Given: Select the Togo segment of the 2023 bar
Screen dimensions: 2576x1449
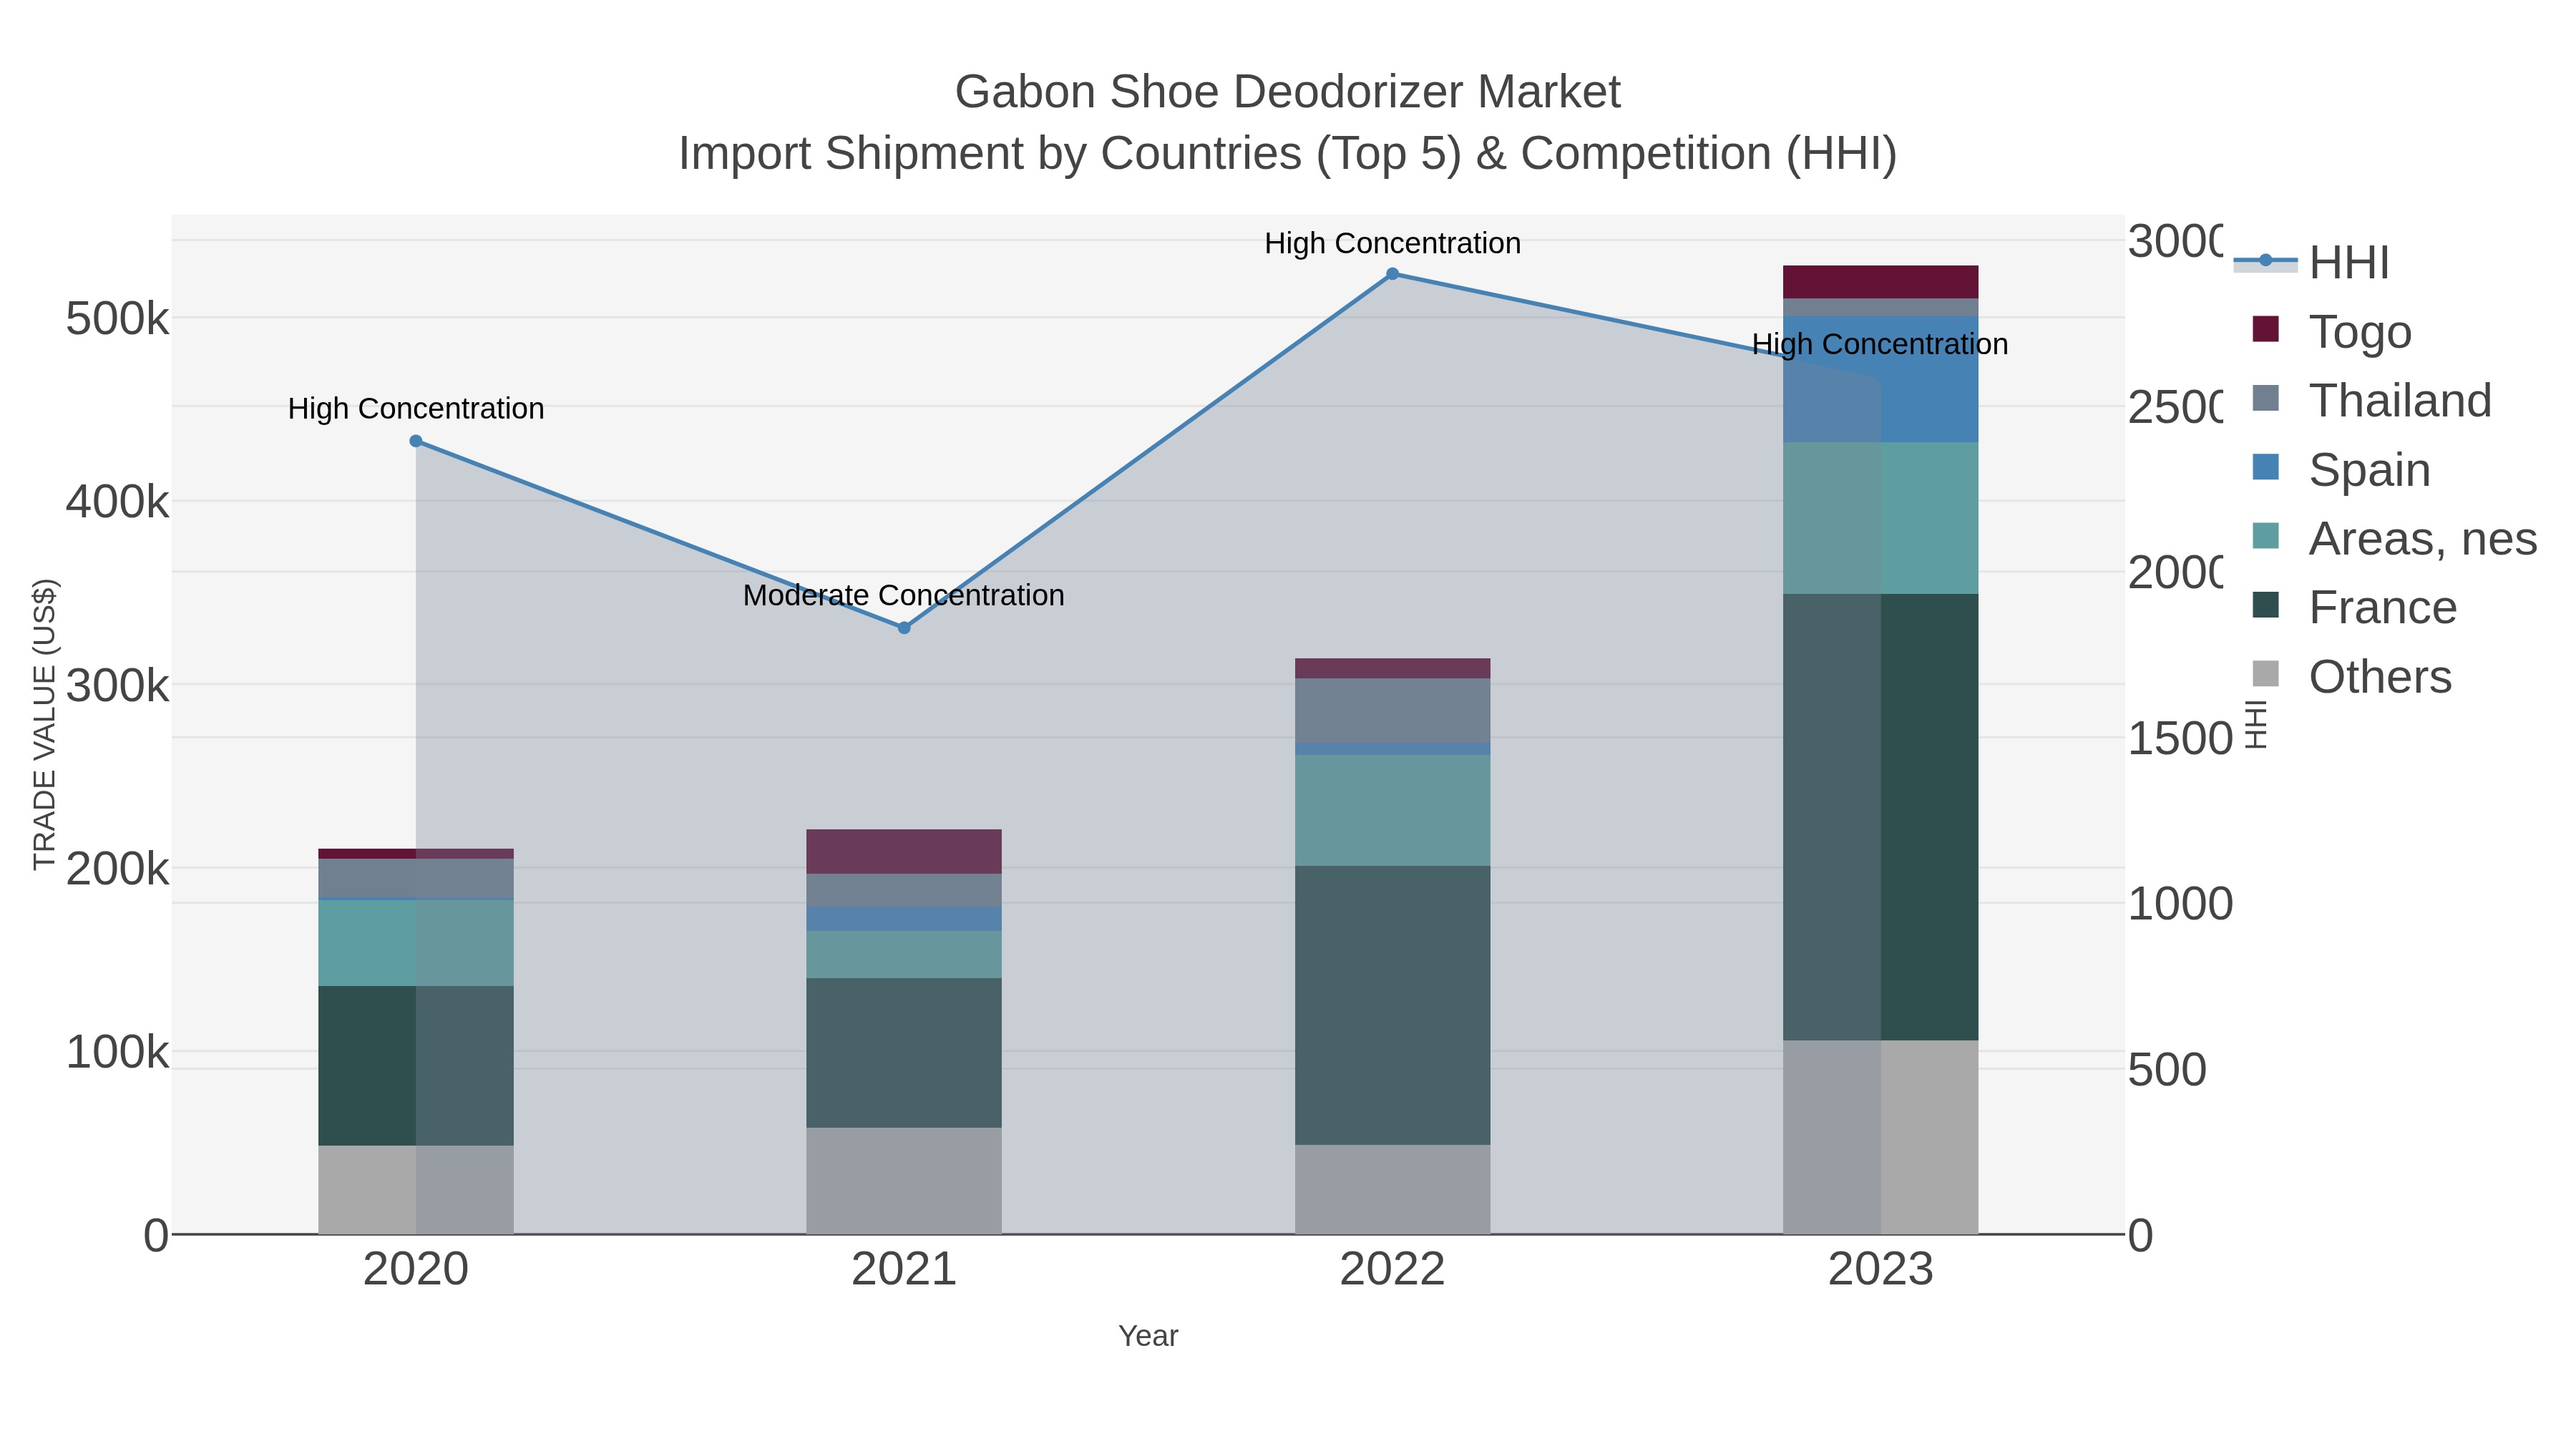Looking at the screenshot, I should 1880,282.
